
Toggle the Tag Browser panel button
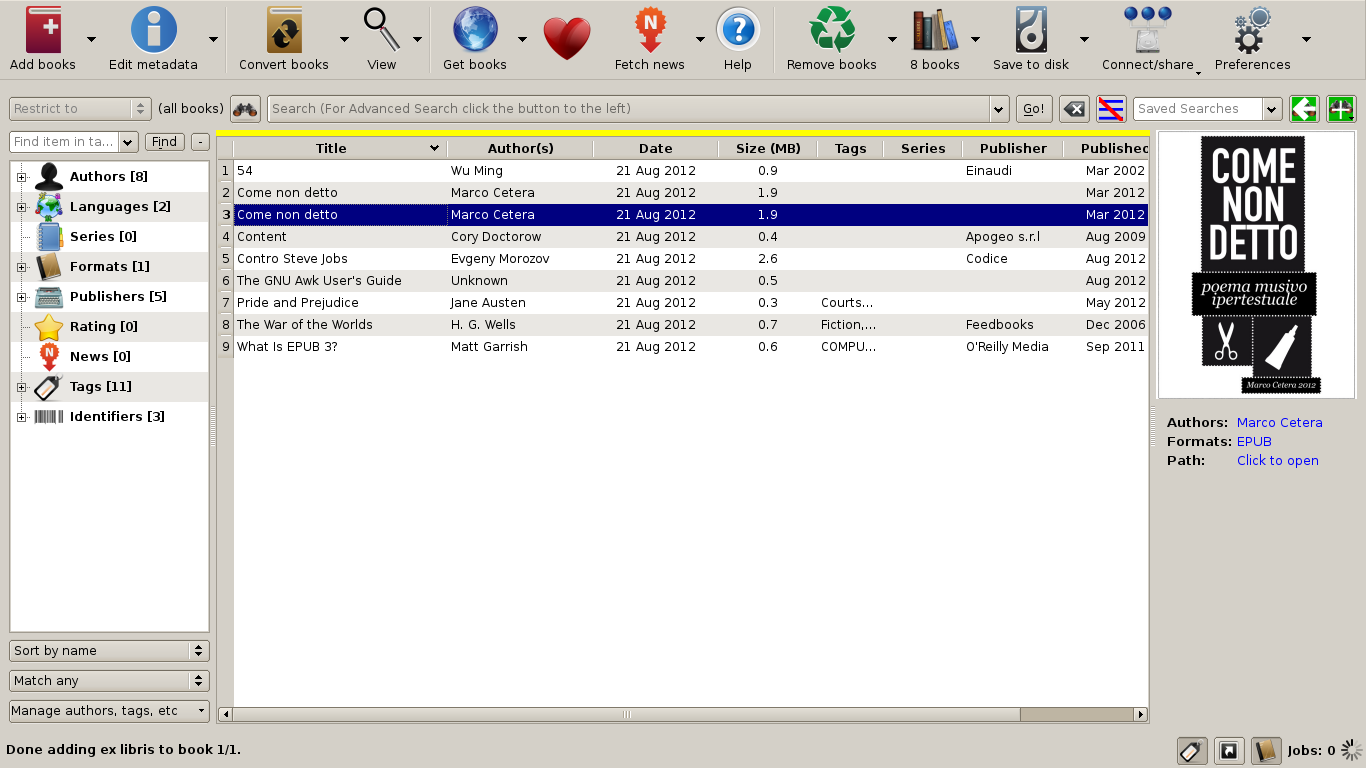(1191, 750)
